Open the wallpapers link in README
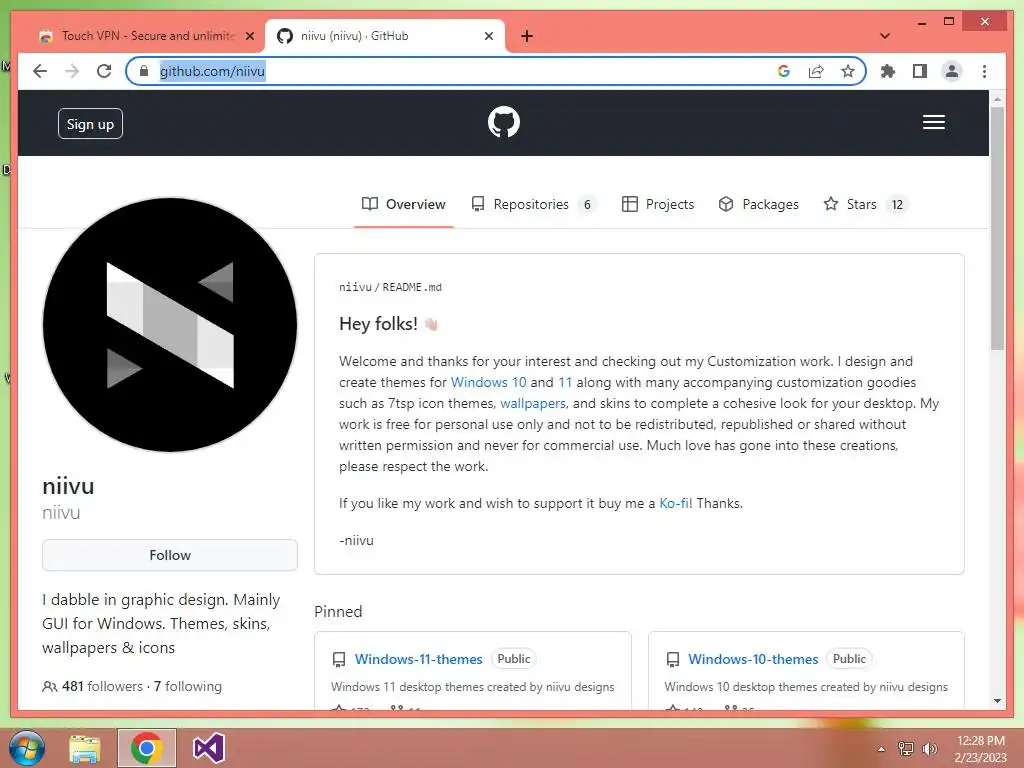Screen dimensions: 1024x768 pos(533,404)
